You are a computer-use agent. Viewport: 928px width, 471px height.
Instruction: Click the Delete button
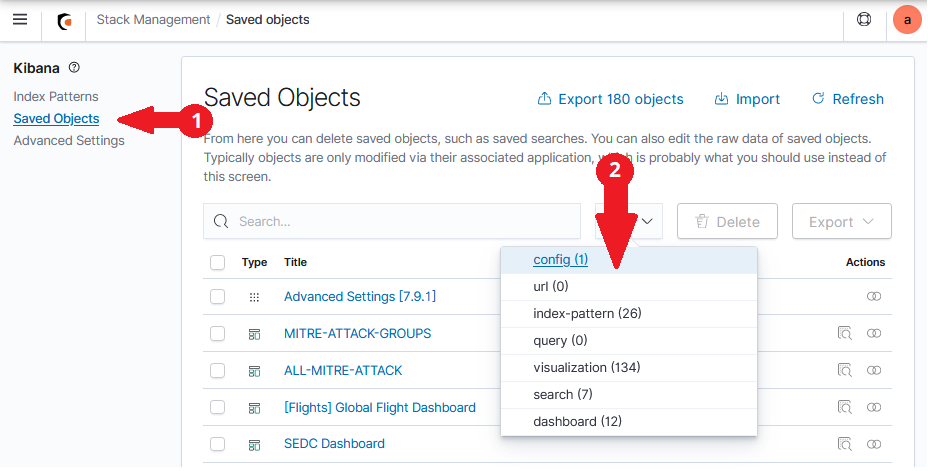point(727,221)
